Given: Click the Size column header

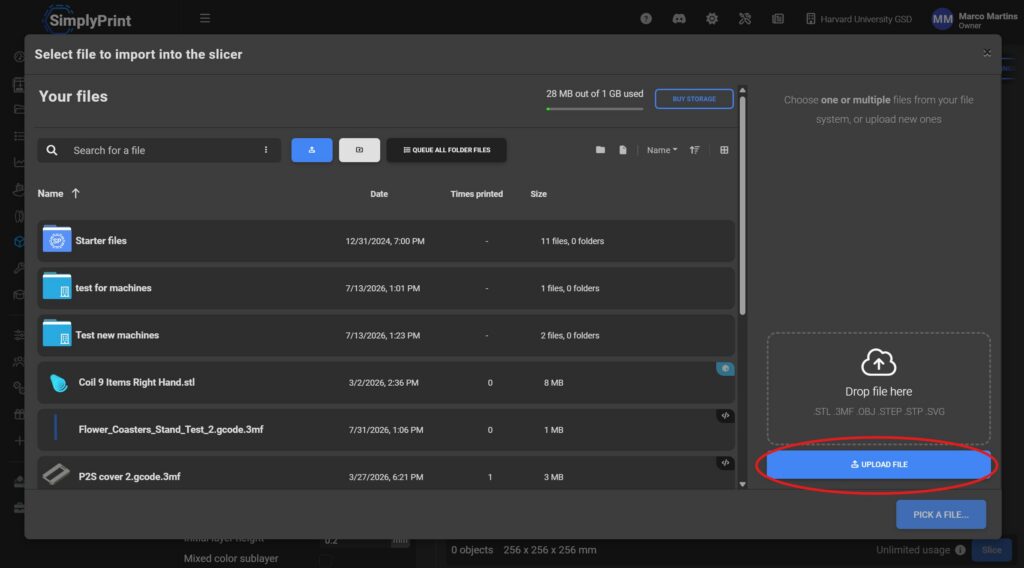Looking at the screenshot, I should tap(539, 194).
